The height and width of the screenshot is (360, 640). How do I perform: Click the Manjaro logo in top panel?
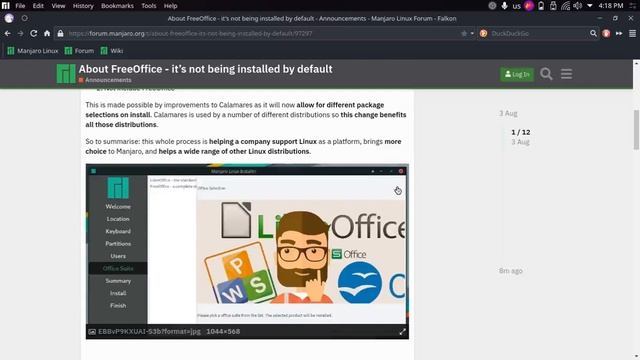[5, 6]
